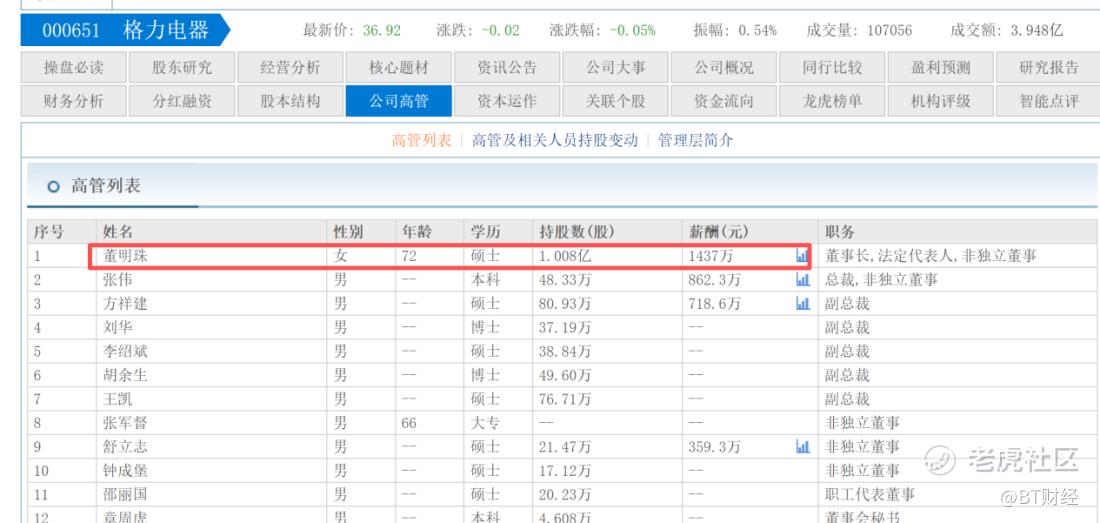Click the 高管列表 sub-navigation link
This screenshot has height=523, width=1100.
(x=422, y=140)
